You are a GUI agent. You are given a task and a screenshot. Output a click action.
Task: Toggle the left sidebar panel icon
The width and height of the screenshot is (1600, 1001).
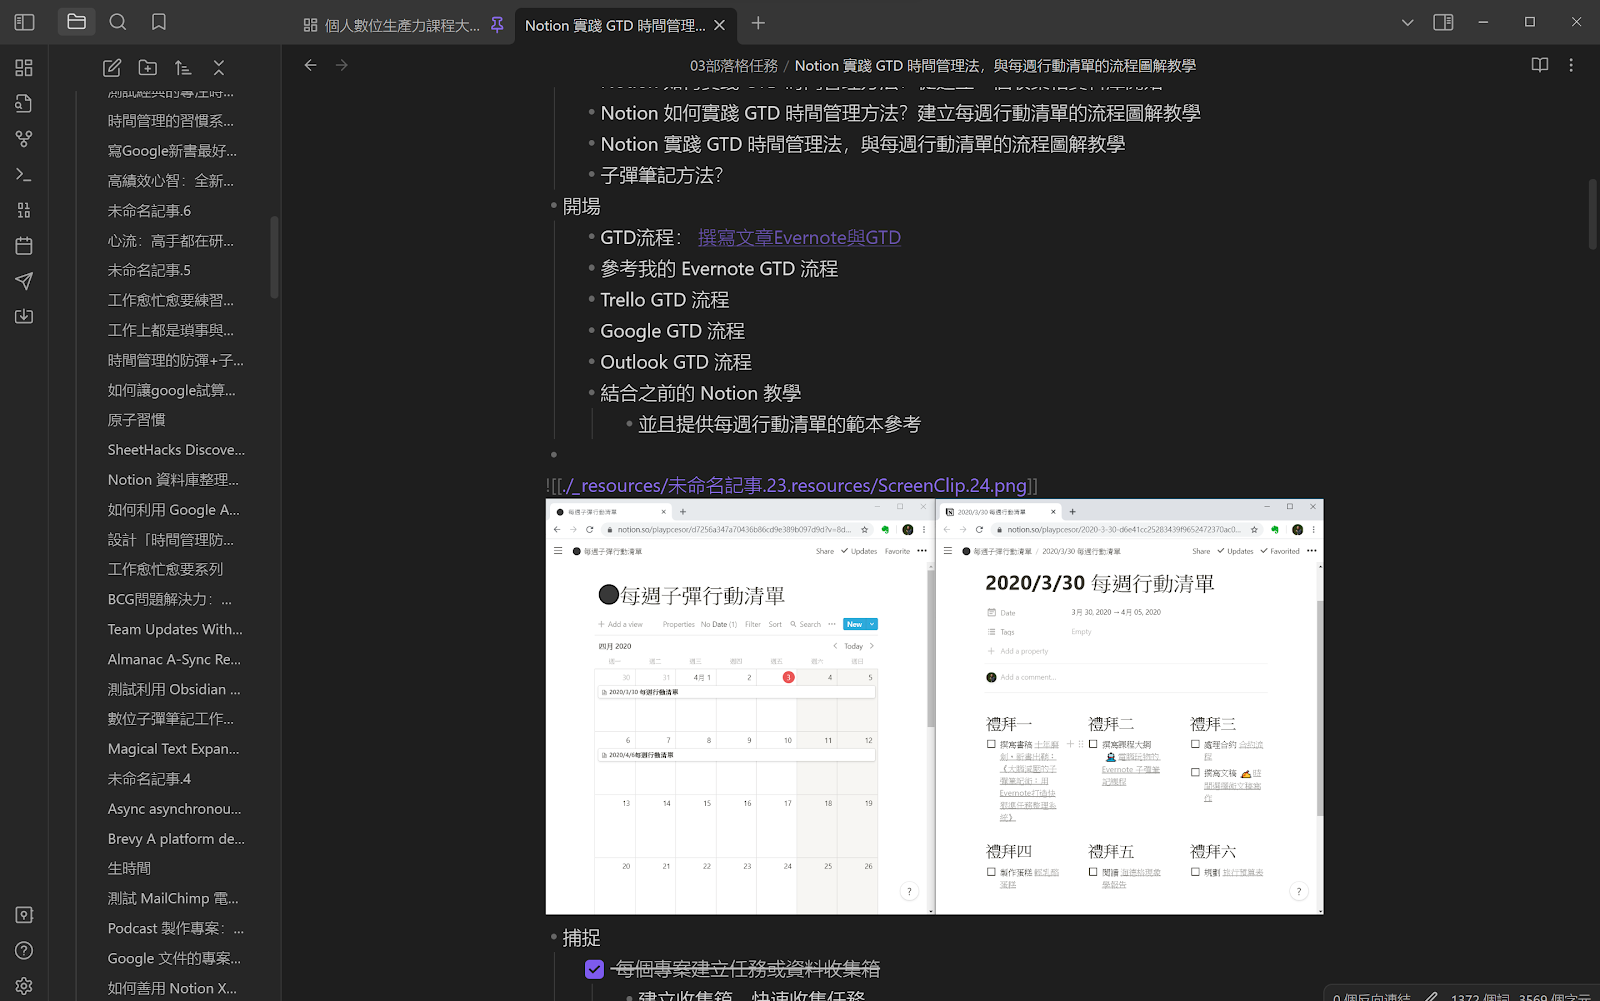tap(25, 22)
